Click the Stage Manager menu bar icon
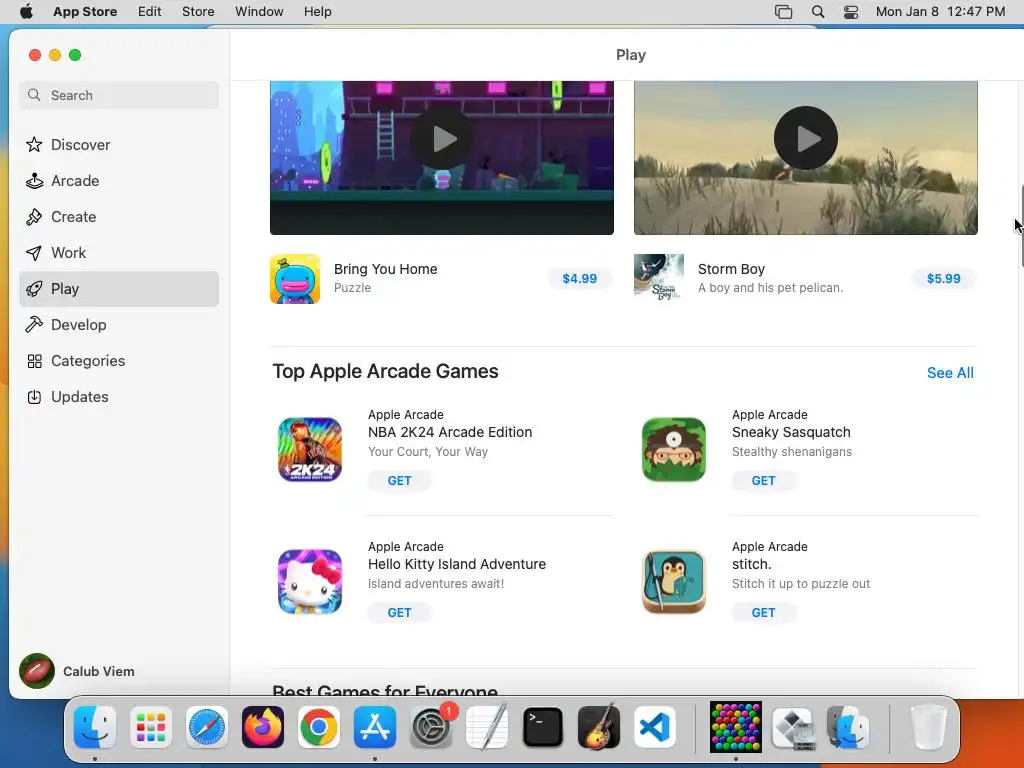1024x768 pixels. [x=783, y=12]
